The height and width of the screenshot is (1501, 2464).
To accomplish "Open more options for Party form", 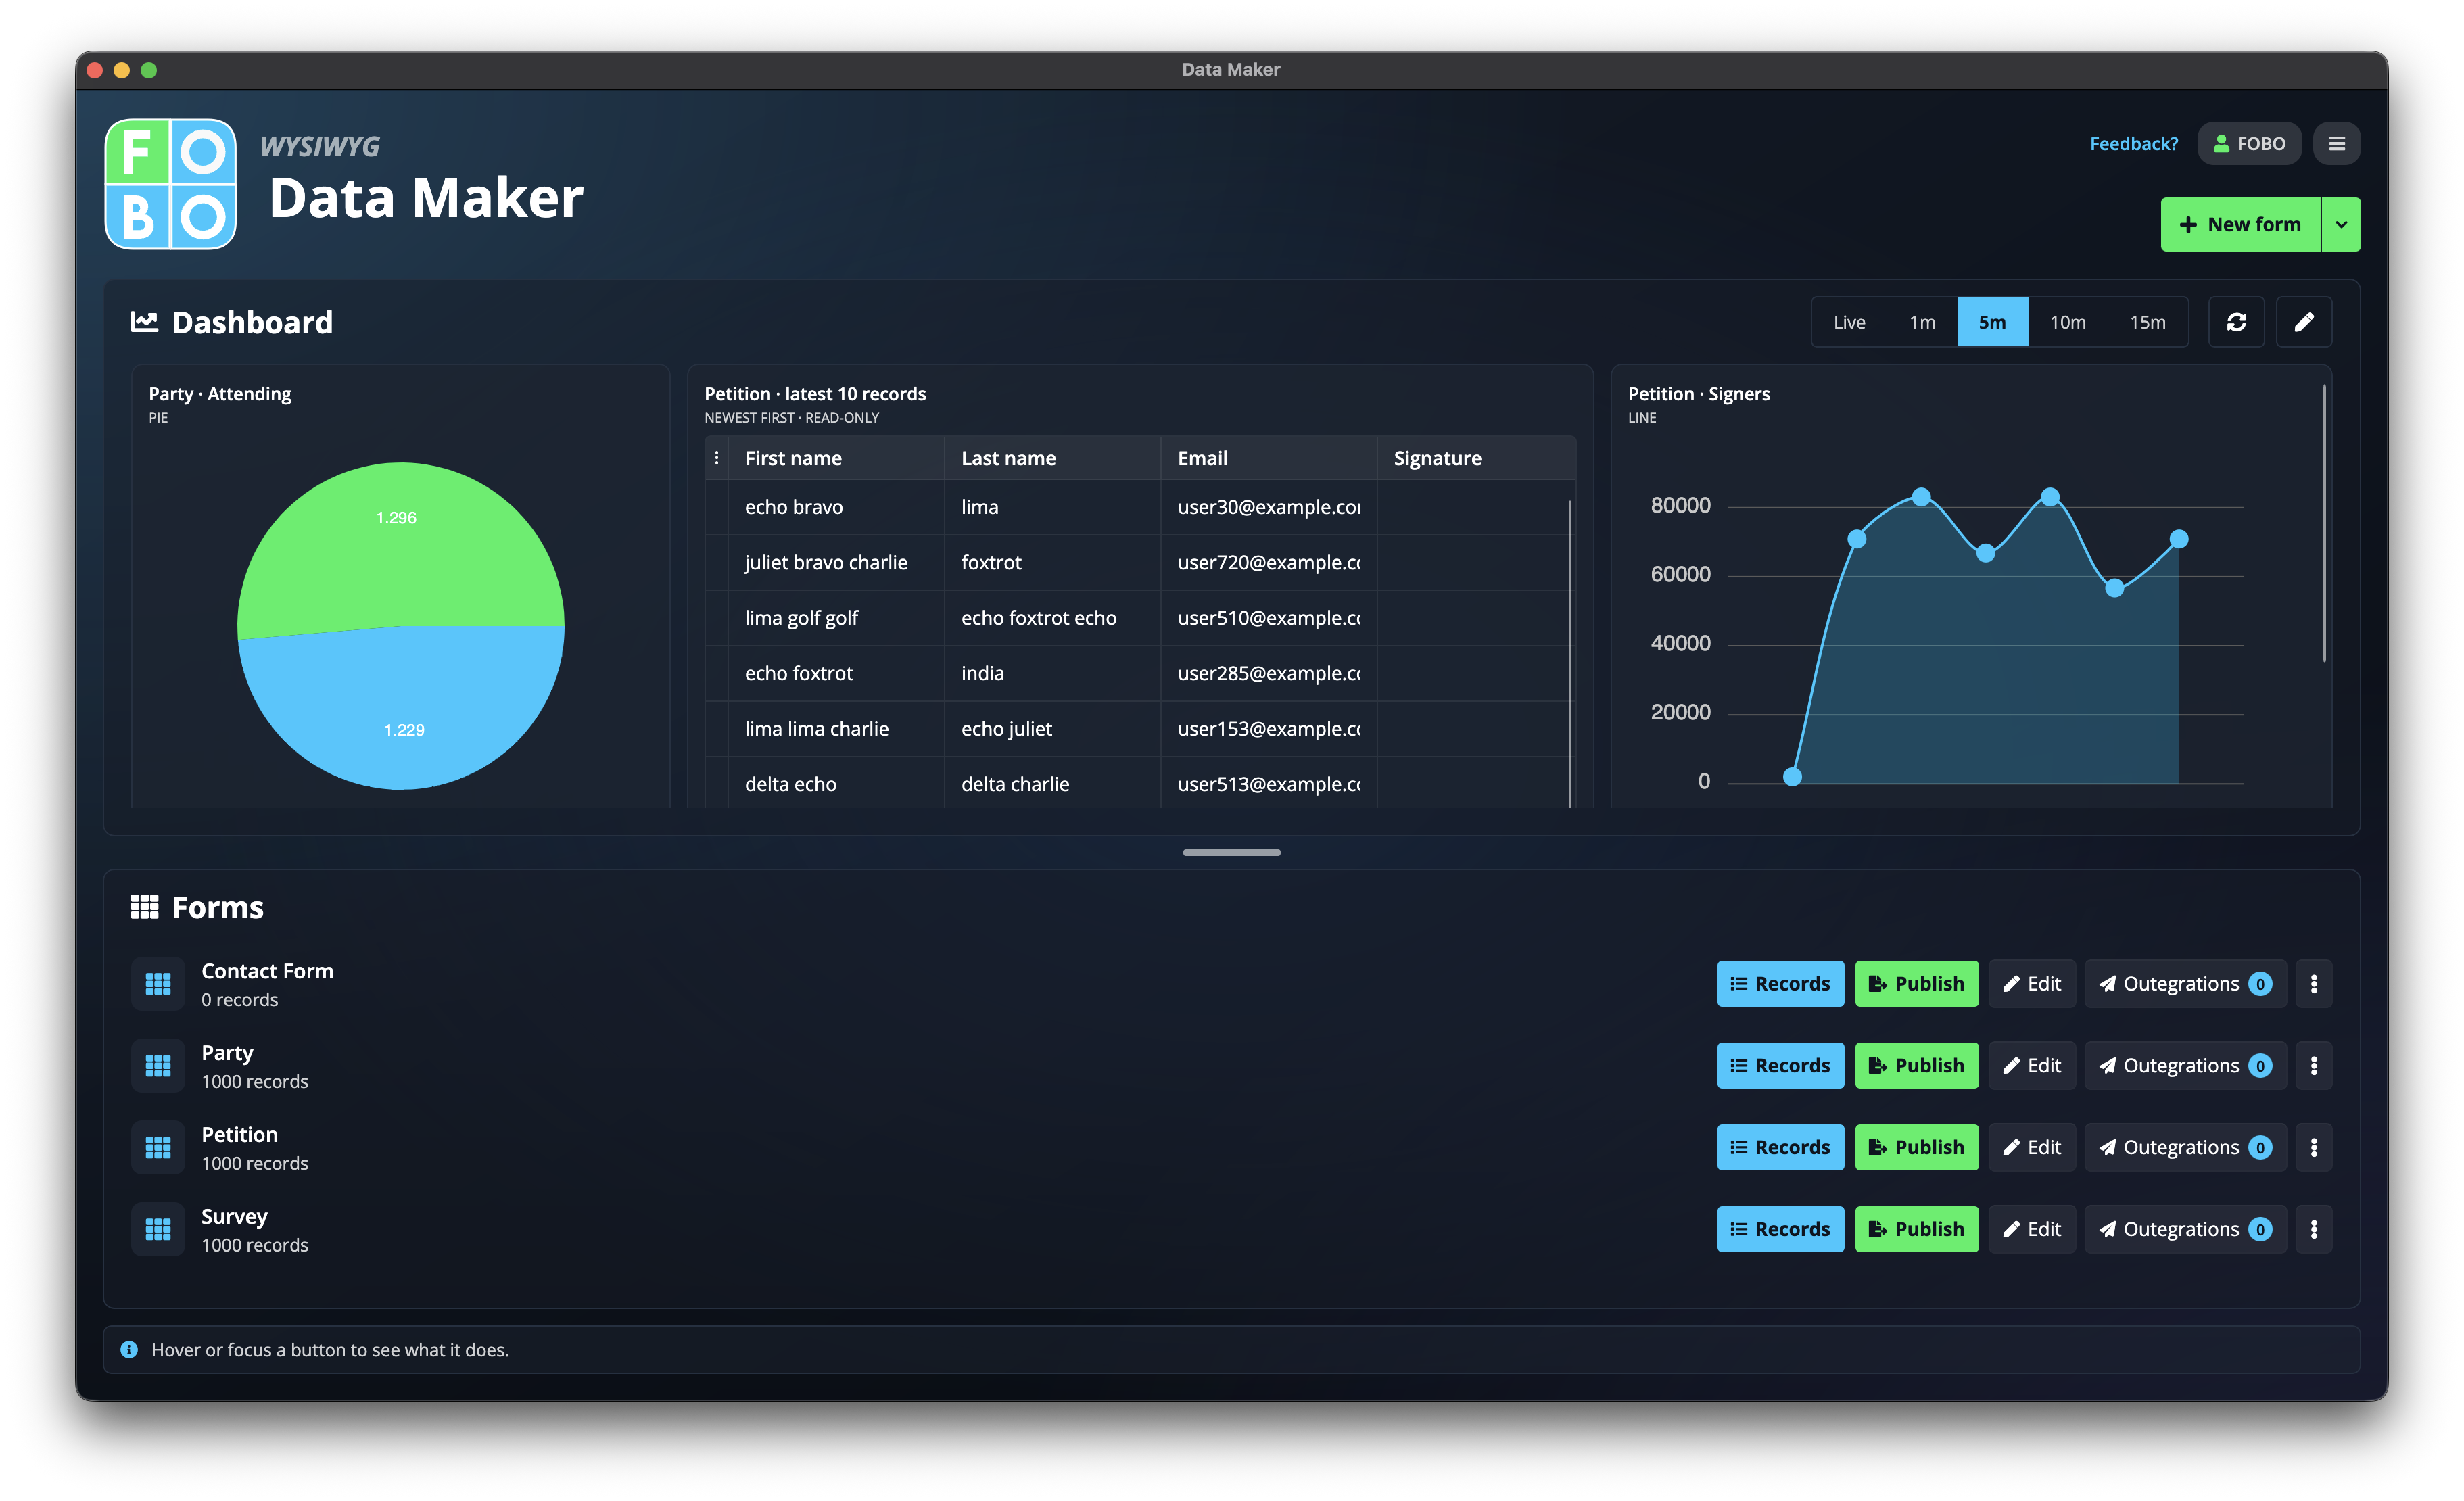I will tap(2313, 1066).
